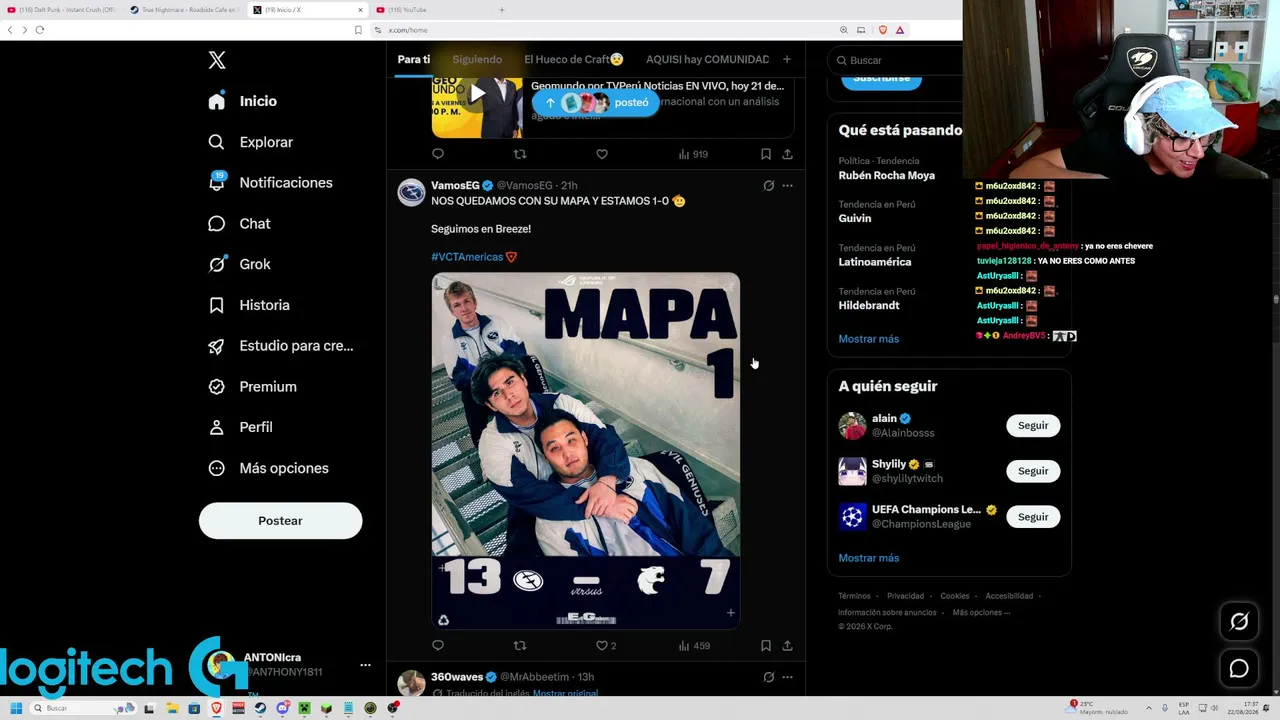
Task: View VamosEG post analytics 459
Action: (694, 646)
